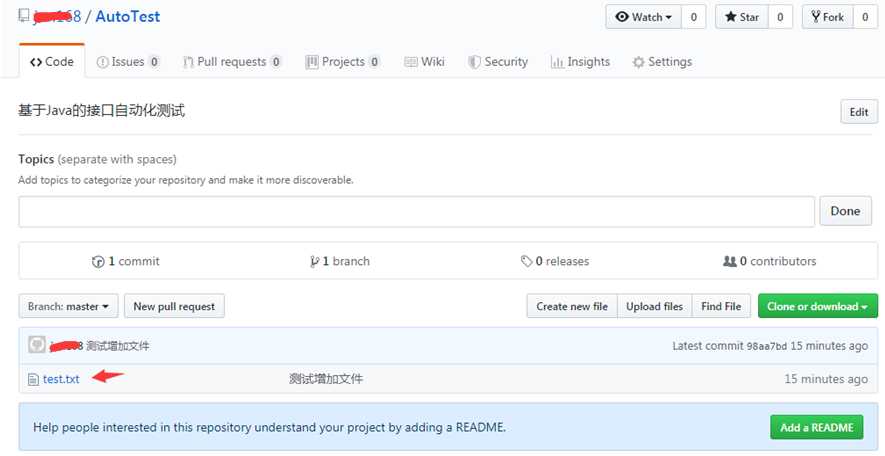The width and height of the screenshot is (885, 456).
Task: Click the star icon on the Star button
Action: 730,17
